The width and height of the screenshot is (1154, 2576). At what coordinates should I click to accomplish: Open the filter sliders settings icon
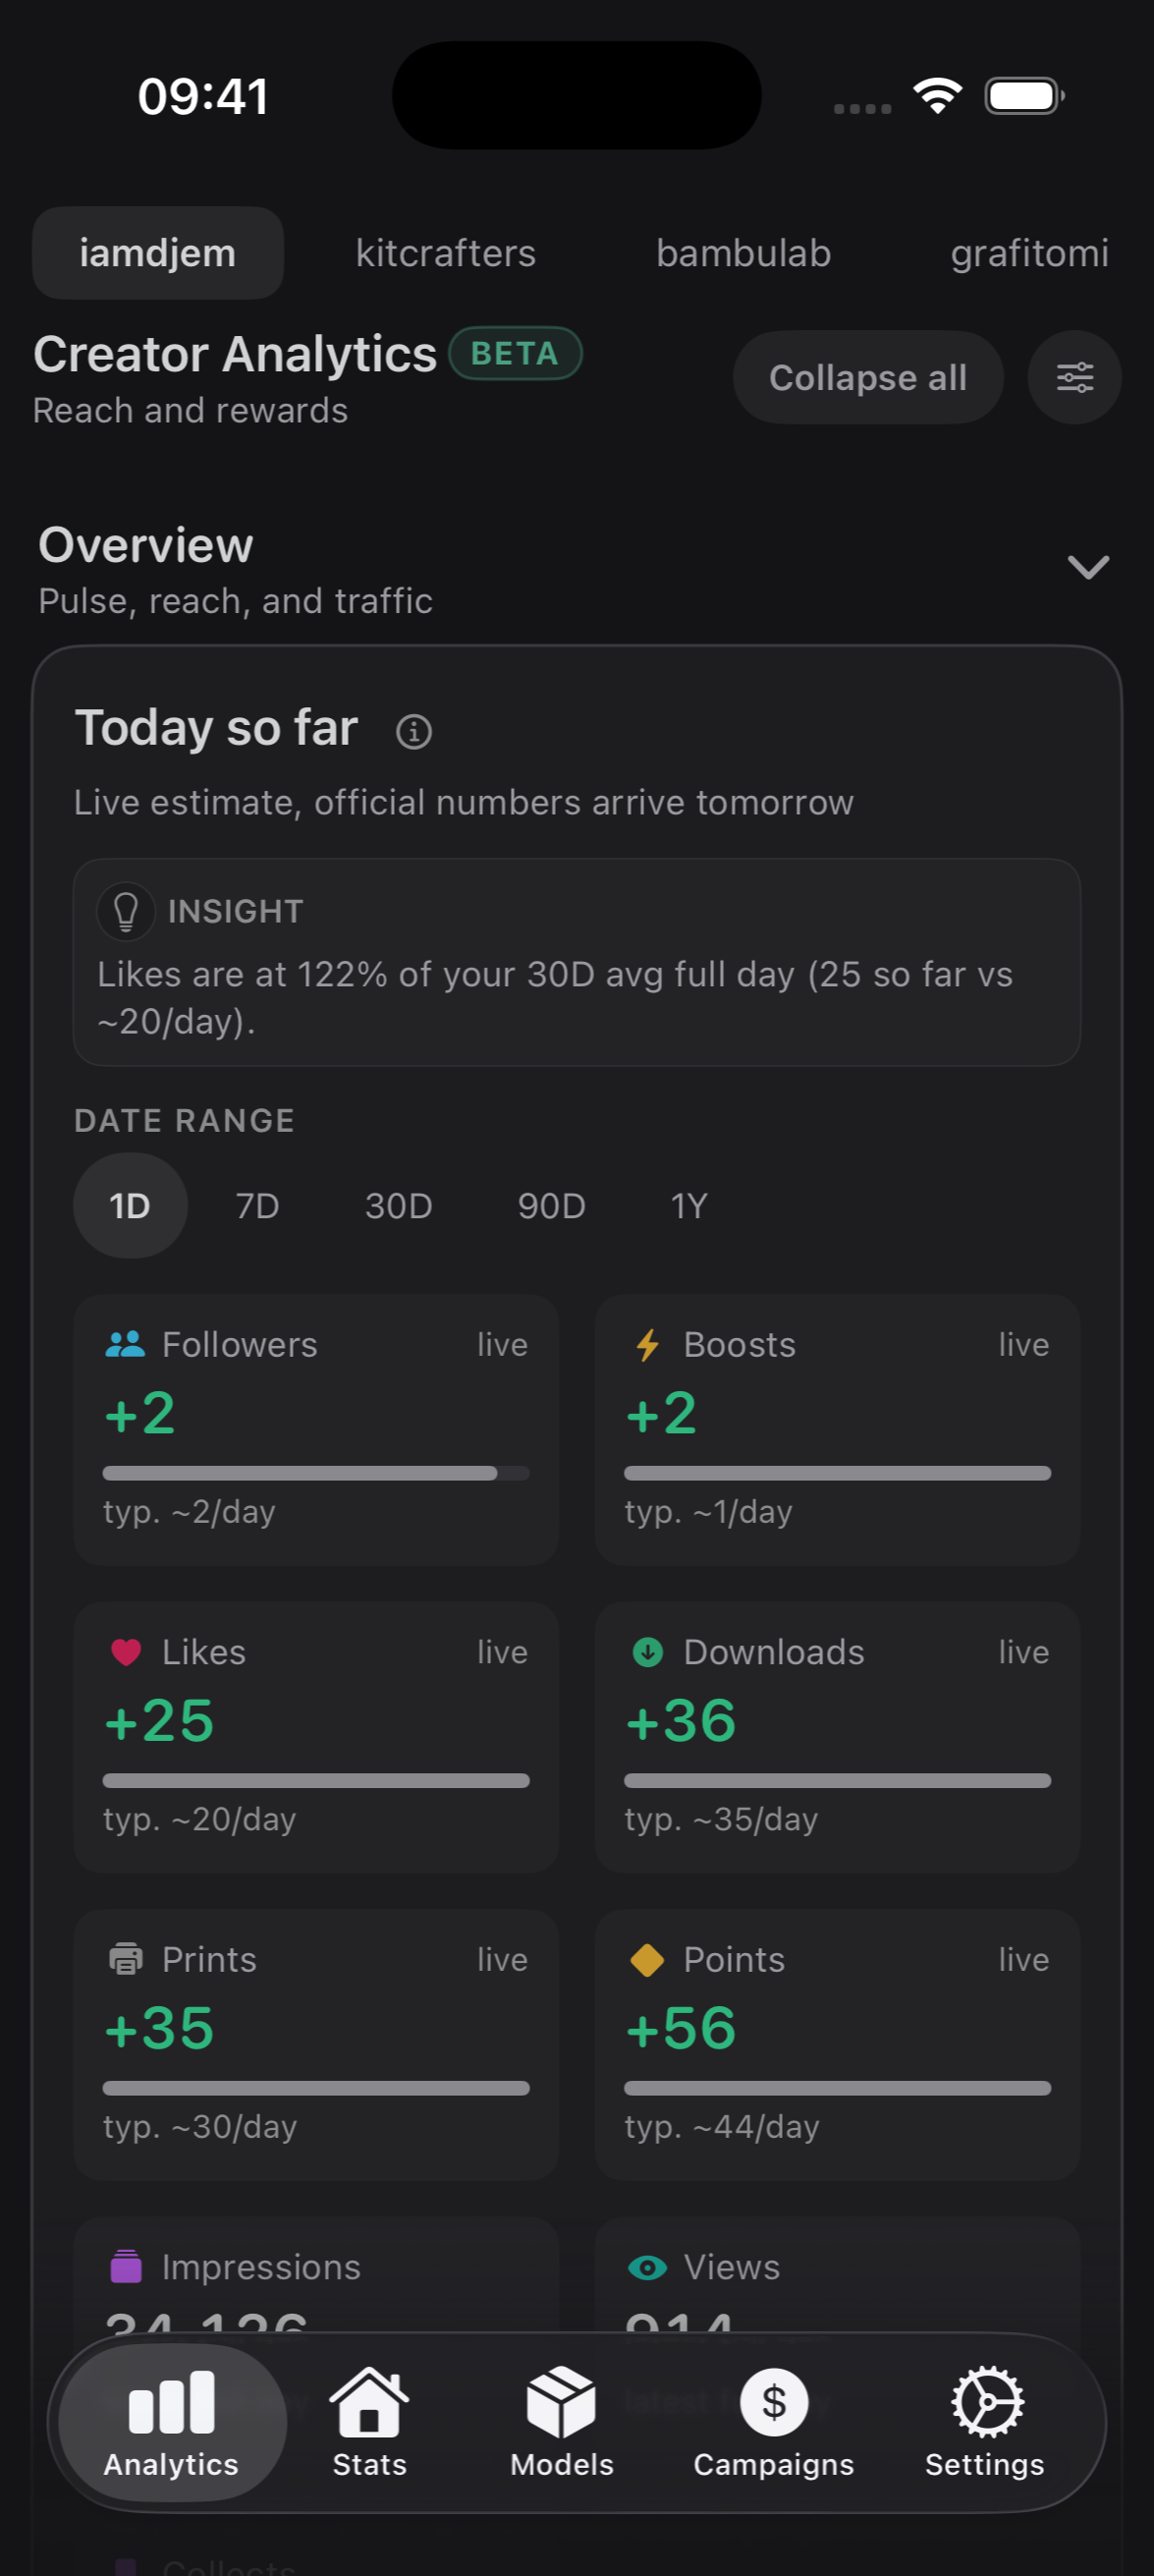[1074, 377]
